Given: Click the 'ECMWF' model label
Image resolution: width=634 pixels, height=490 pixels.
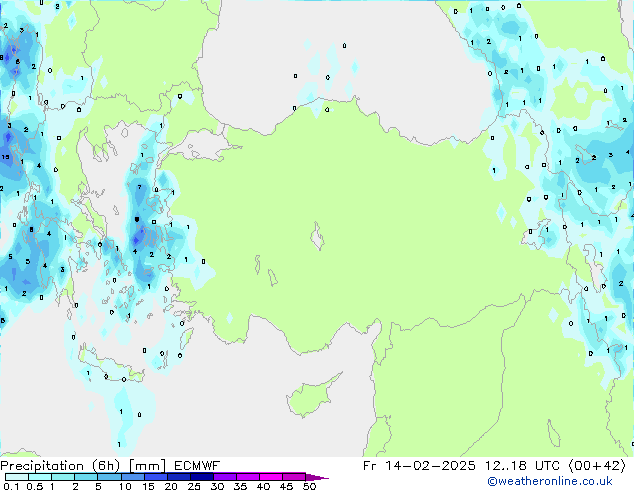Looking at the screenshot, I should pyautogui.click(x=197, y=466).
